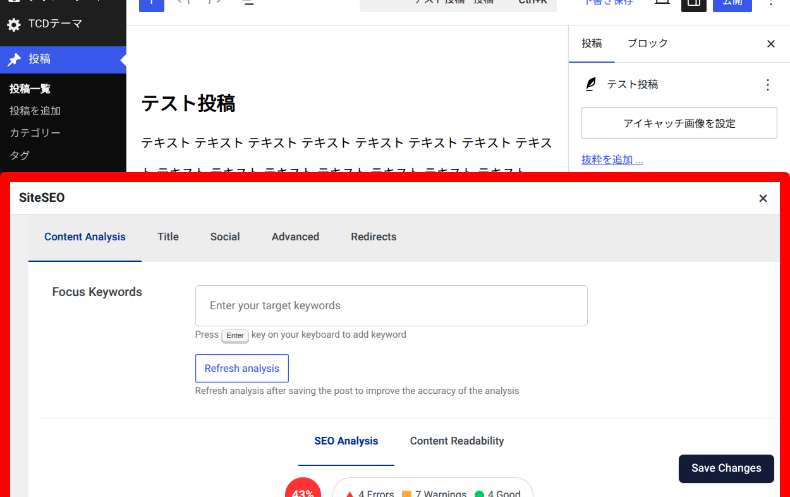Go to カテゴリー in the sidebar
This screenshot has width=790, height=497.
tap(35, 133)
